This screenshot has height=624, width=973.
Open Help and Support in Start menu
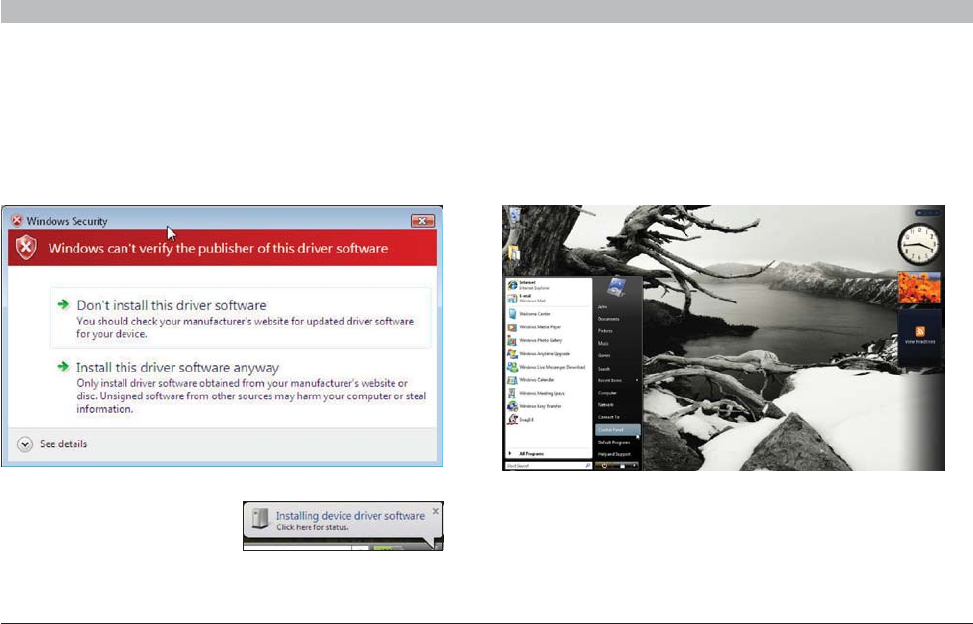614,454
